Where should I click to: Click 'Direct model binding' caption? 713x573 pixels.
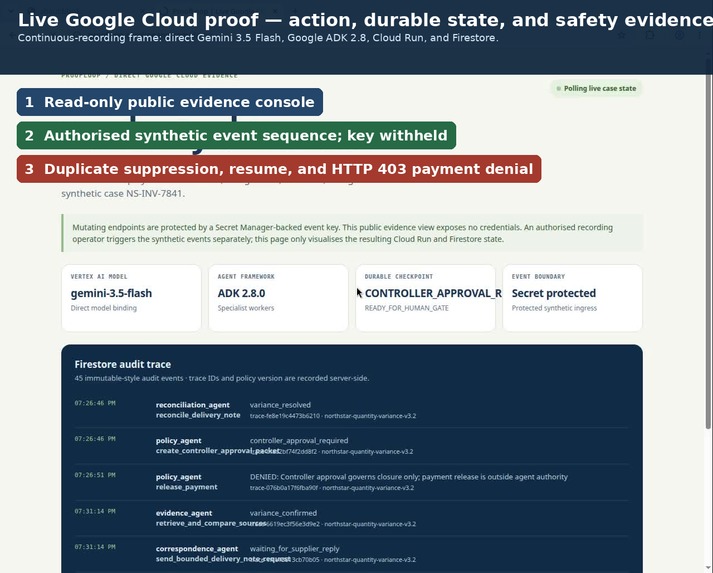coord(104,308)
